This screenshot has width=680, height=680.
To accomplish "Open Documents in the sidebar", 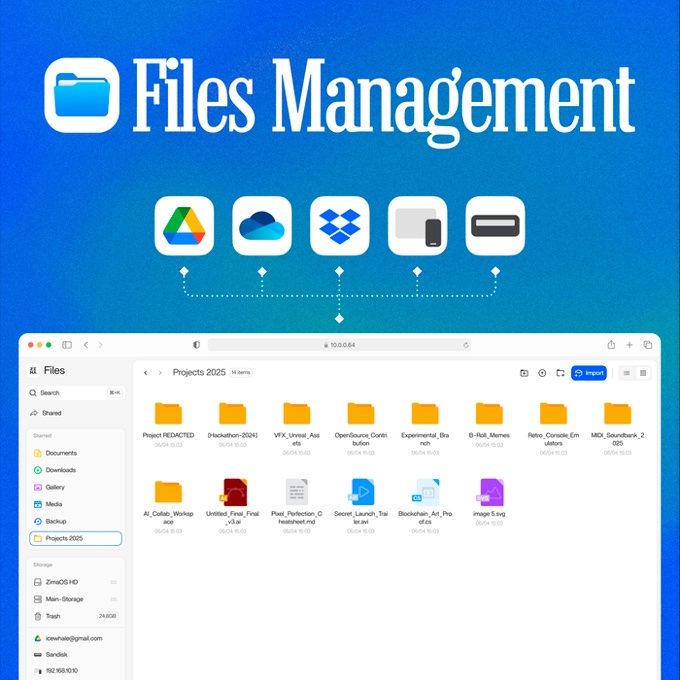I will [75, 453].
